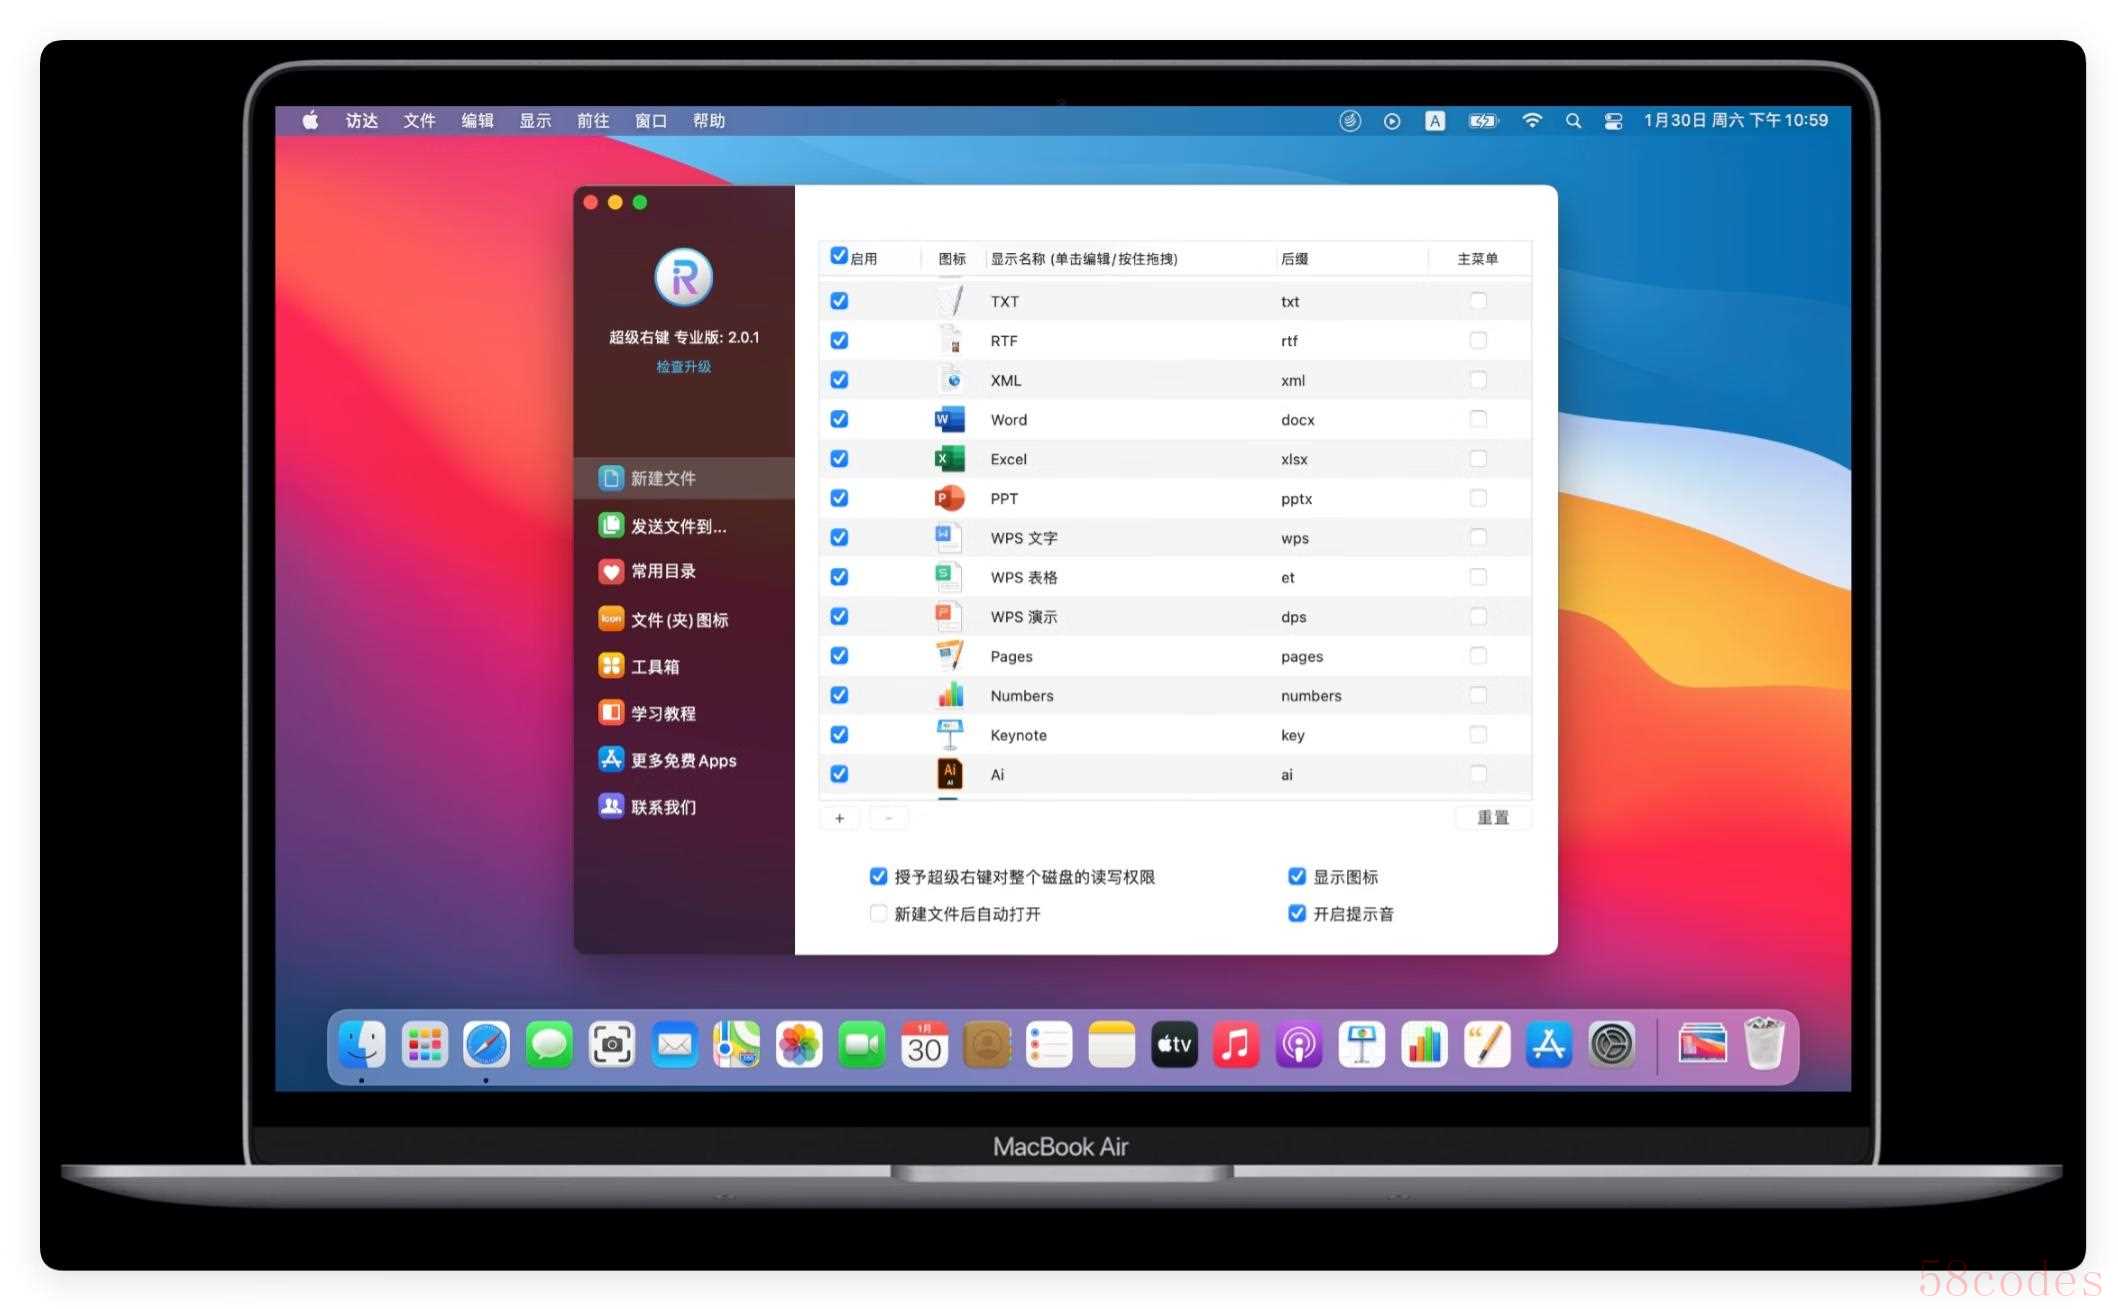Open the 编辑 menu
This screenshot has height=1309, width=2118.
[x=477, y=121]
